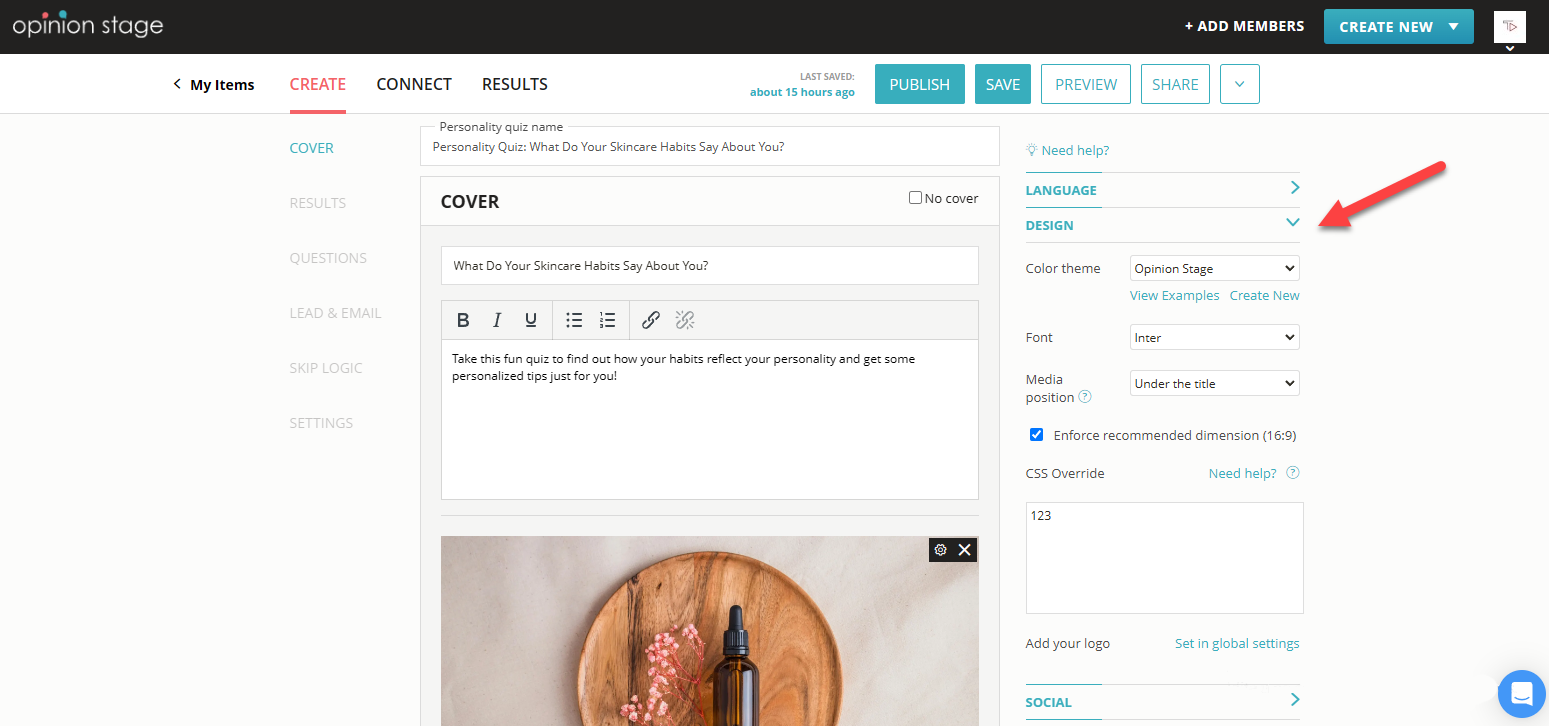This screenshot has width=1549, height=726.
Task: Check the No cover checkbox
Action: point(914,197)
